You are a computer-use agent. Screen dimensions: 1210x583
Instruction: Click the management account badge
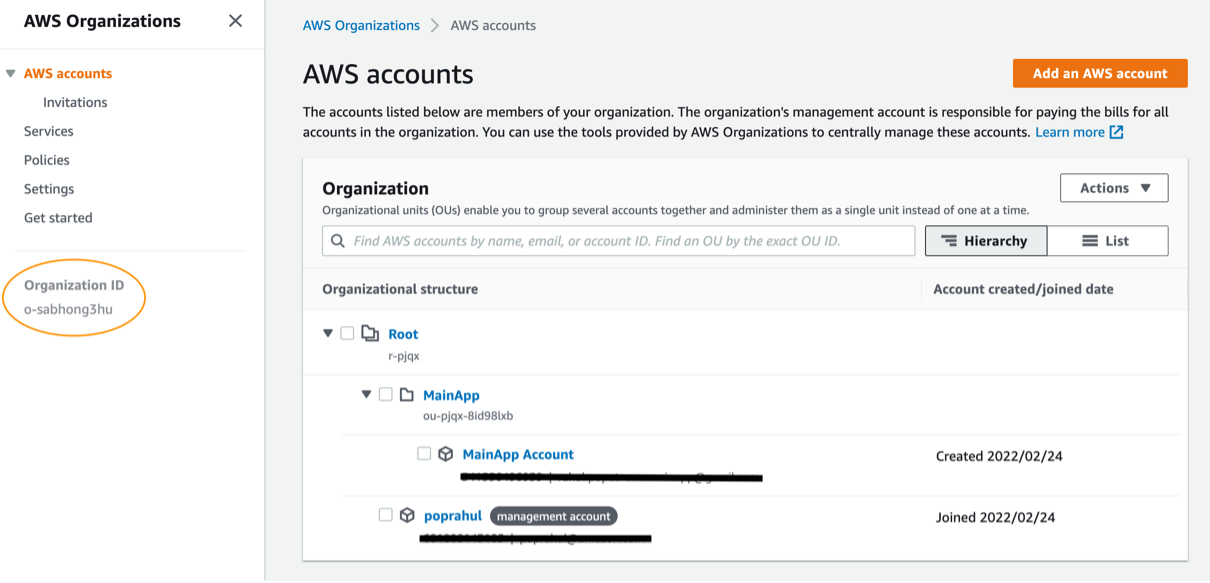[x=554, y=516]
